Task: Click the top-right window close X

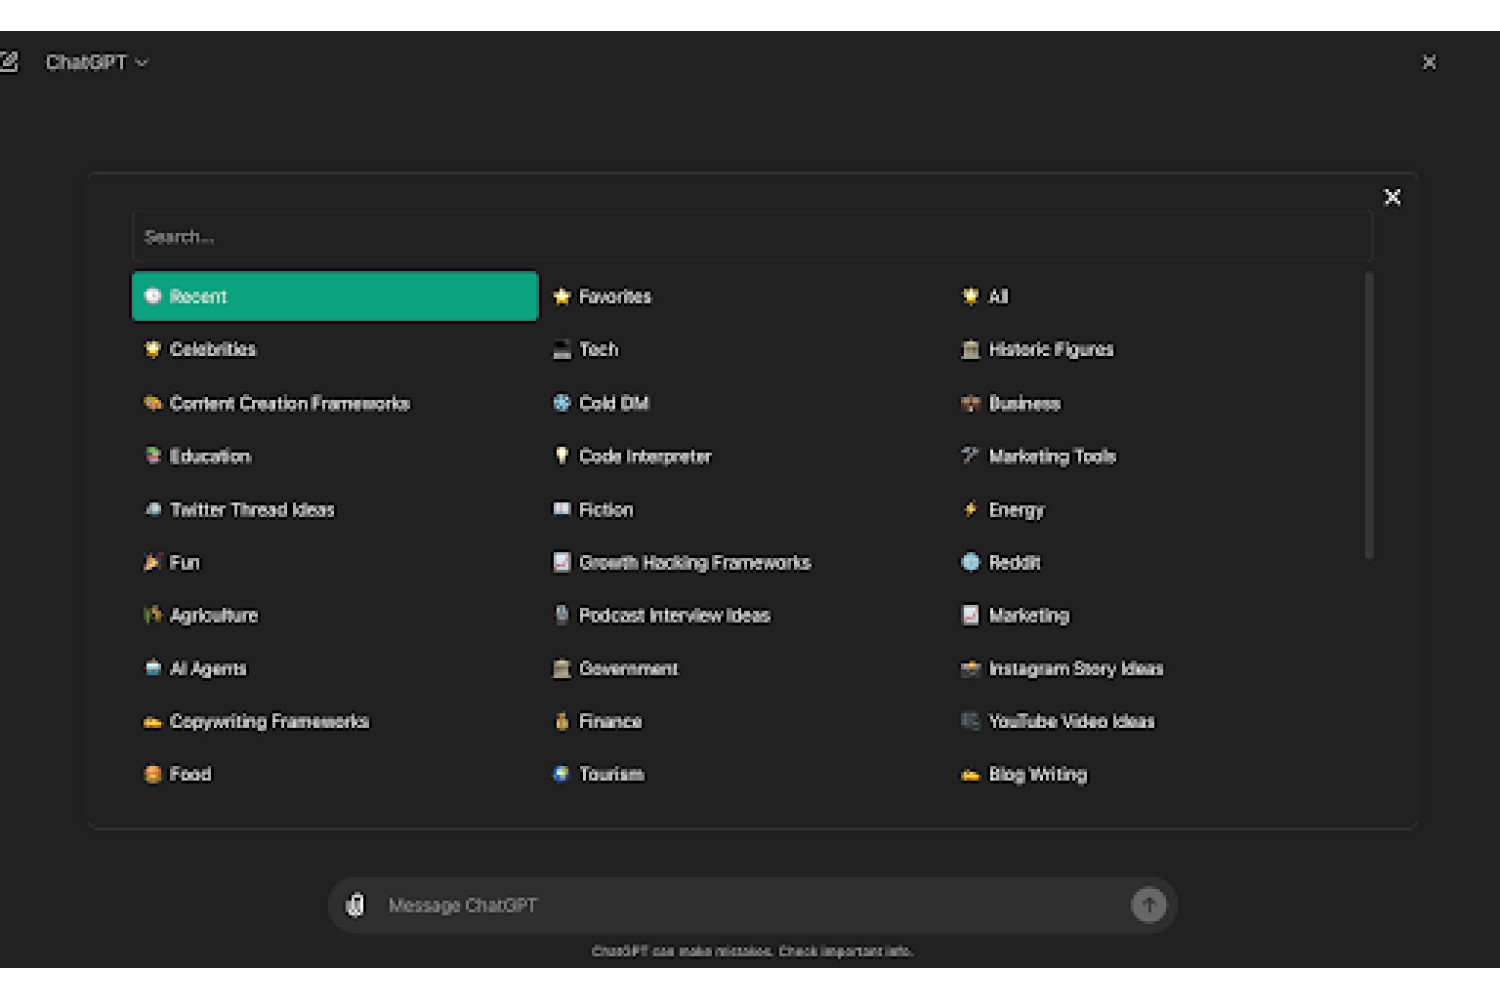Action: (1429, 62)
